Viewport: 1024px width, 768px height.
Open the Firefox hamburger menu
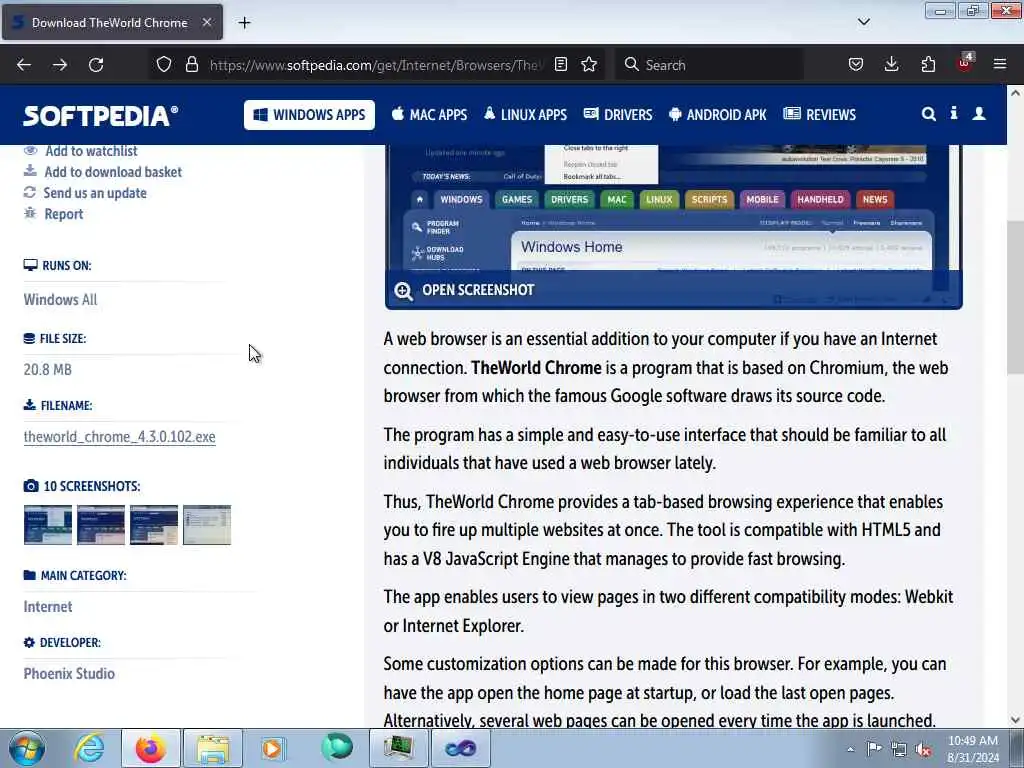tap(1000, 64)
